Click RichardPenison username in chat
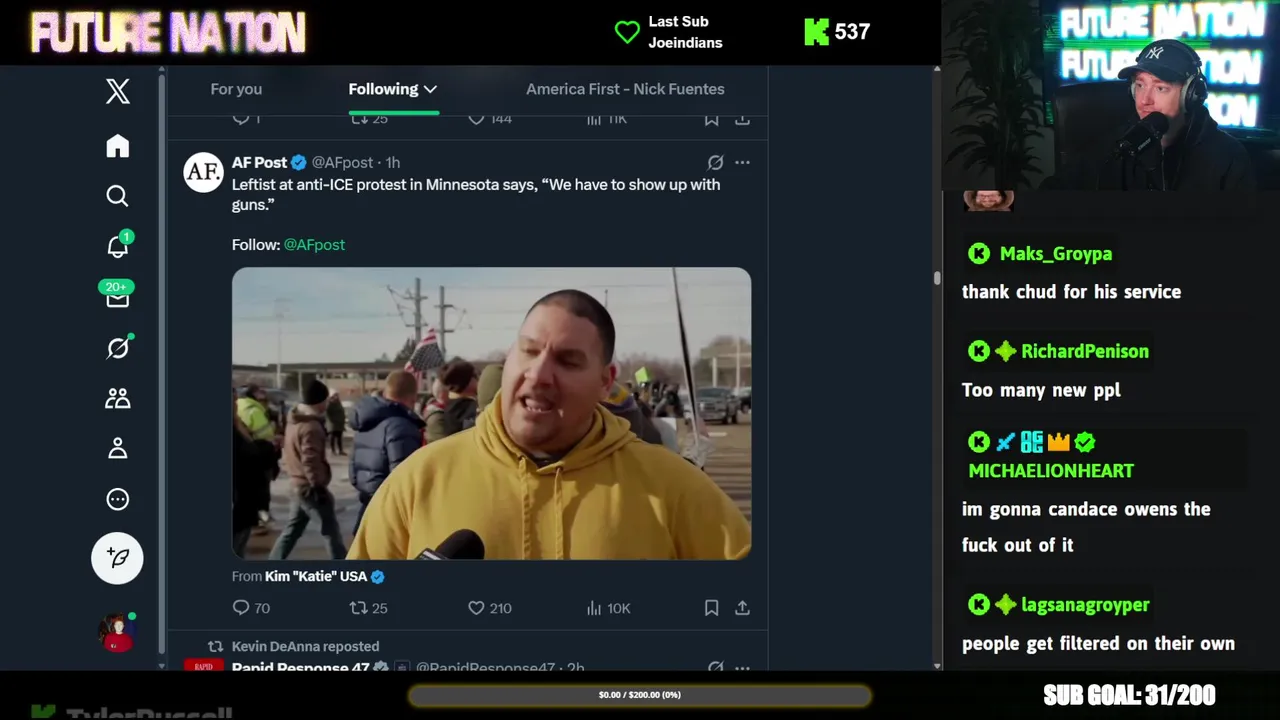 click(x=1085, y=351)
